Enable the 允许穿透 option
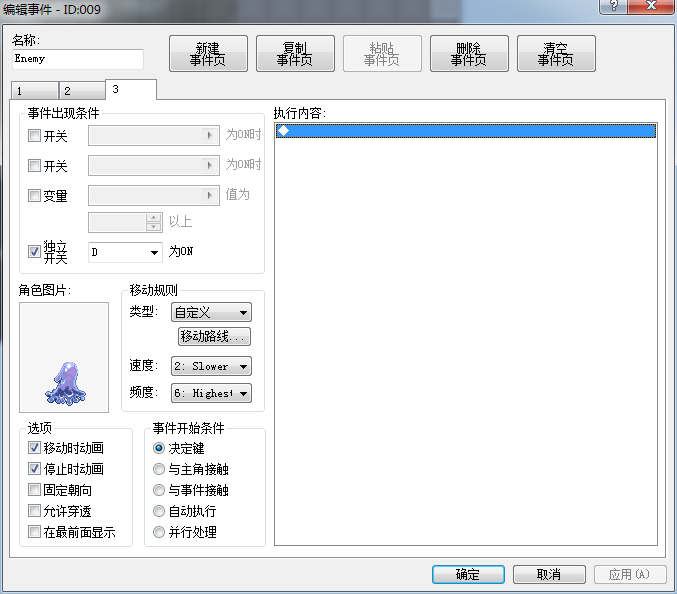The width and height of the screenshot is (677, 594). [34, 511]
